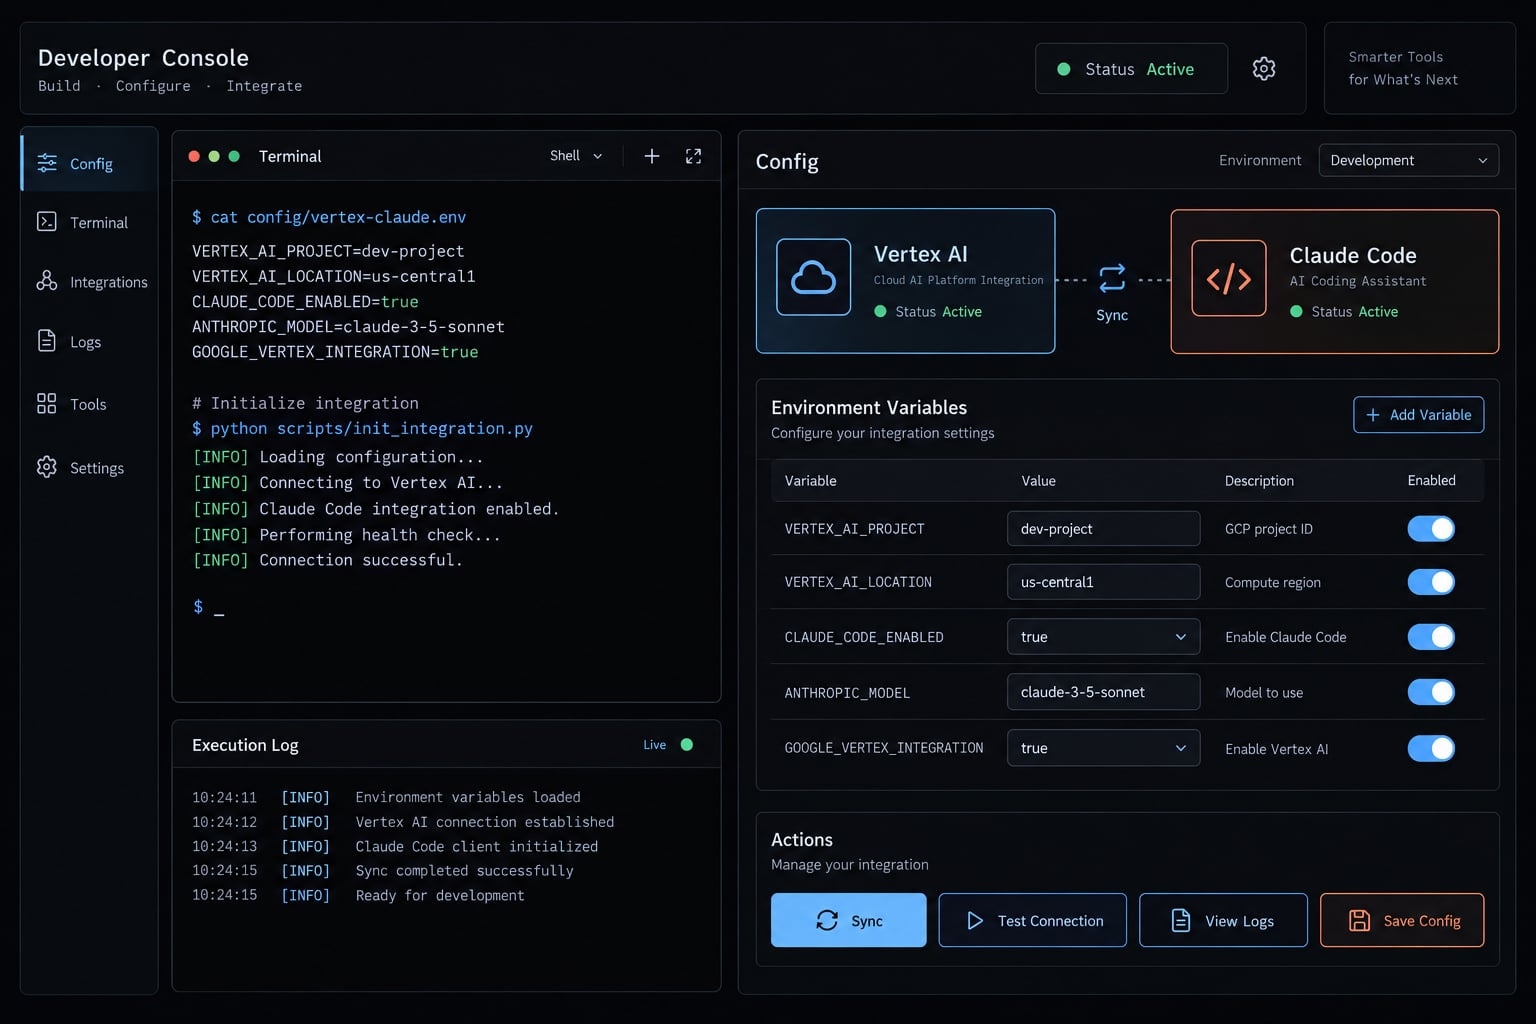Click the Description column header
The height and width of the screenshot is (1024, 1536).
pos(1259,480)
